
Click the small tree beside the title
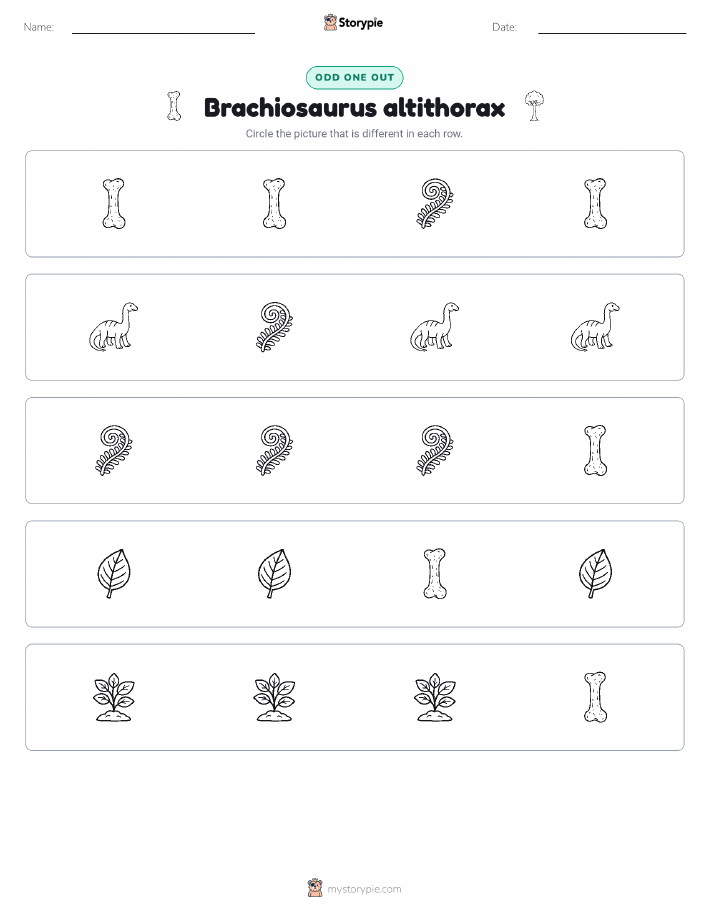click(x=534, y=106)
